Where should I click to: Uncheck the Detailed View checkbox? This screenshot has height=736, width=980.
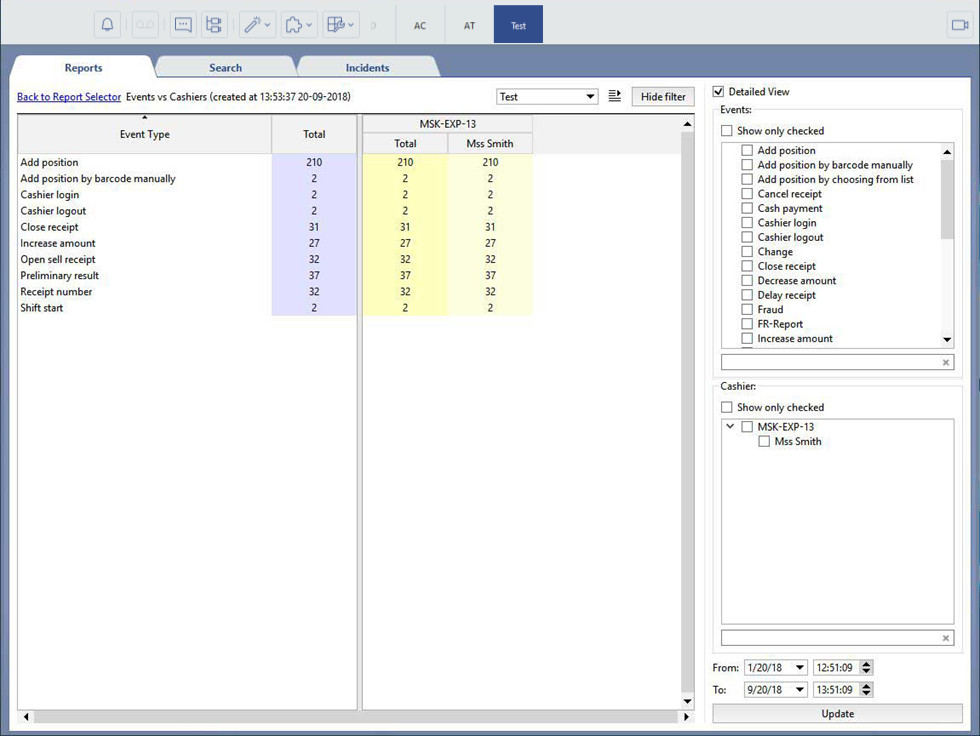click(x=718, y=92)
